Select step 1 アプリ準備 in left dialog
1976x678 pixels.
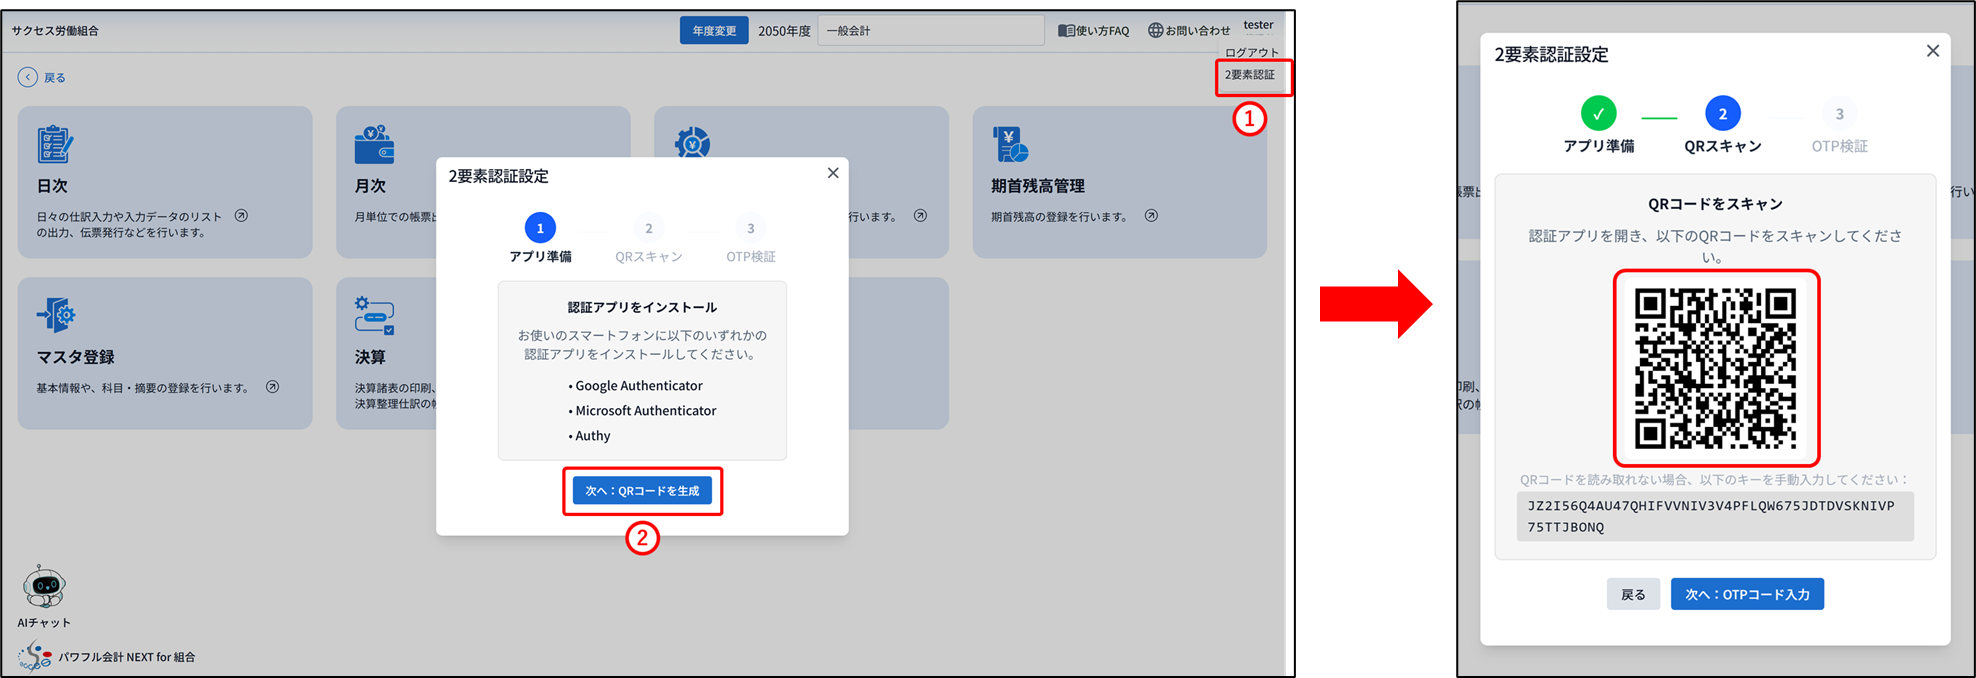[x=540, y=228]
